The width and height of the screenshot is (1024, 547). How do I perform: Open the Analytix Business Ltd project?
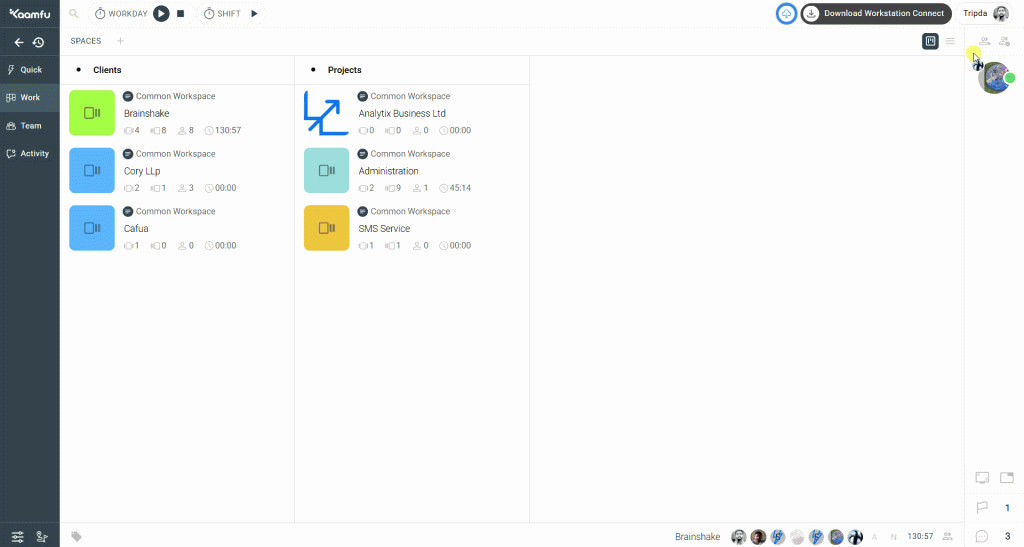click(402, 114)
